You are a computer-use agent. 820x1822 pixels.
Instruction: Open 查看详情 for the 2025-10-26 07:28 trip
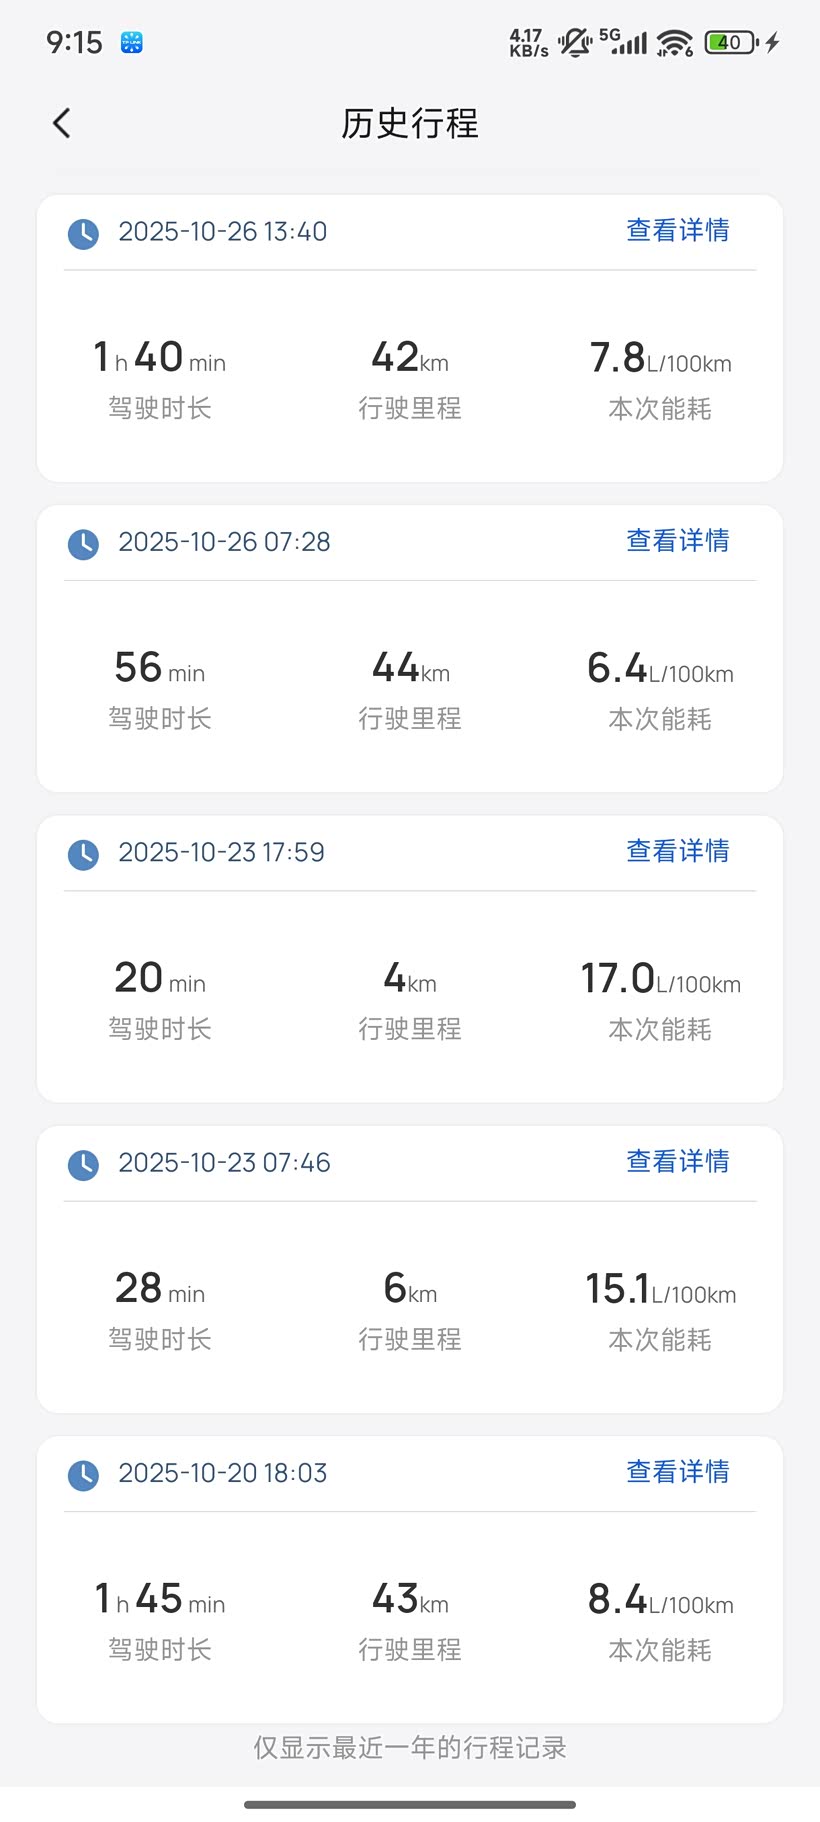click(x=677, y=541)
